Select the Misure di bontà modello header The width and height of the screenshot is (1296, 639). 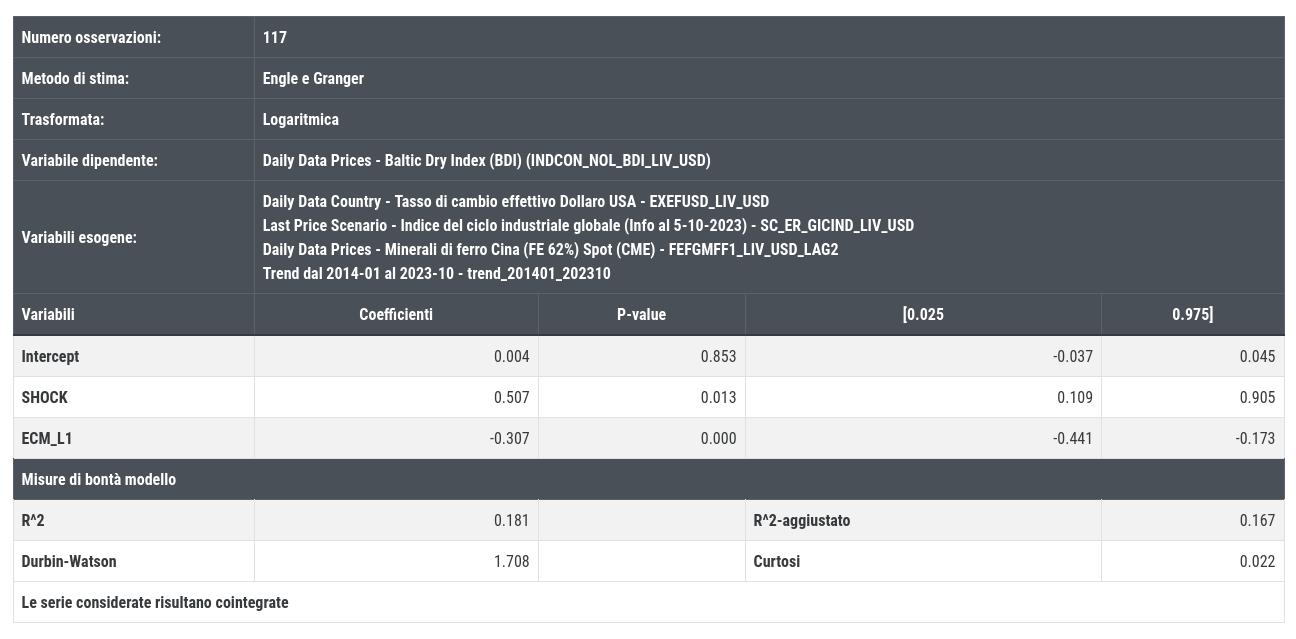pos(99,479)
